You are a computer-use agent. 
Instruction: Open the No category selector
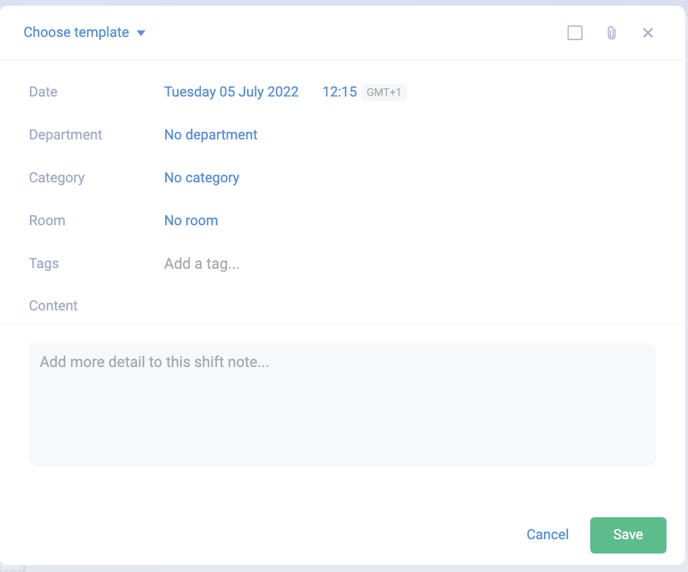coord(201,178)
